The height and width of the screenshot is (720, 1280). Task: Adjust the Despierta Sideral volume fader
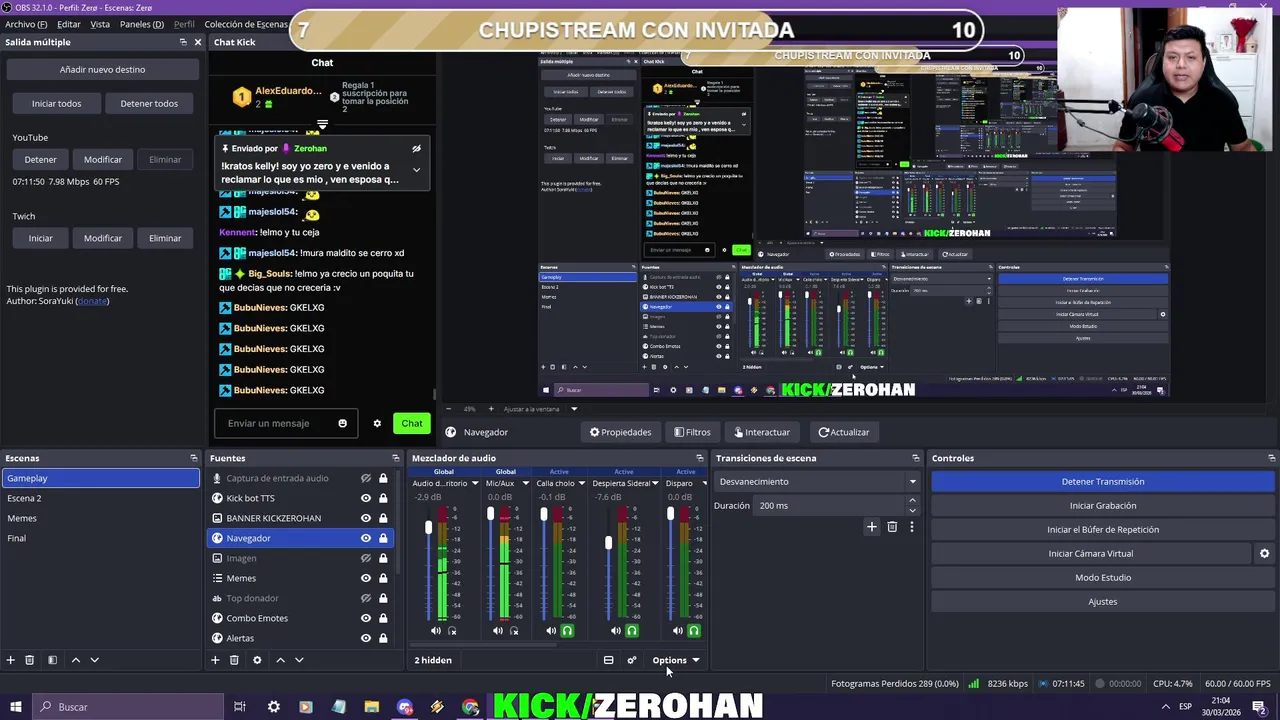coord(608,543)
